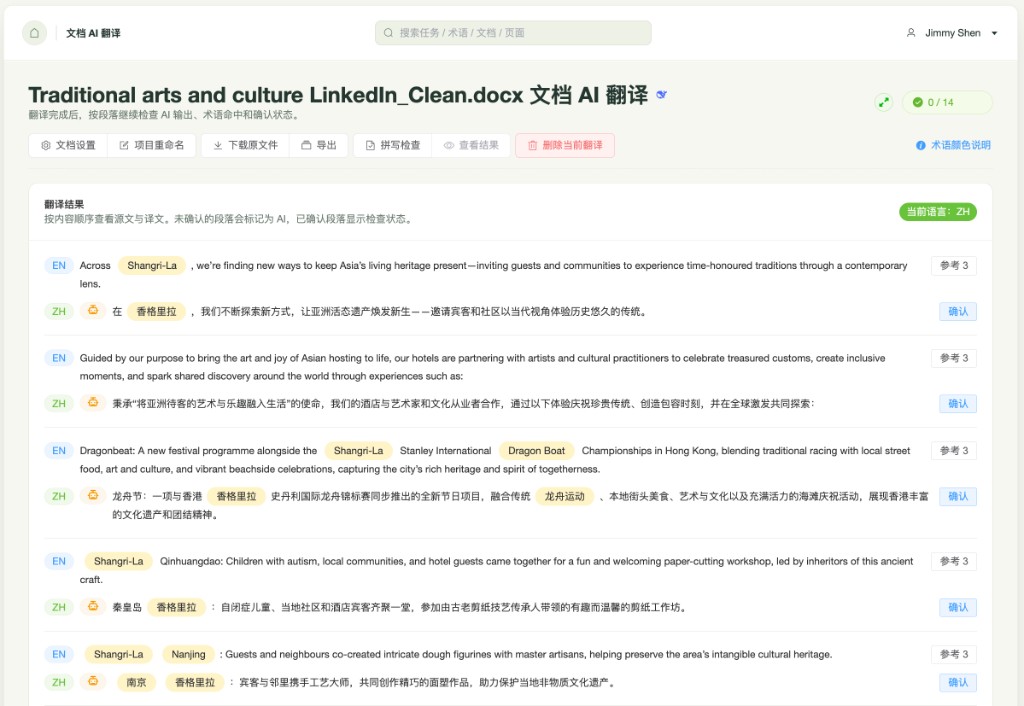Click the 龙舟运动 highlighted term tag
Viewport: 1024px width, 706px height.
coord(565,496)
